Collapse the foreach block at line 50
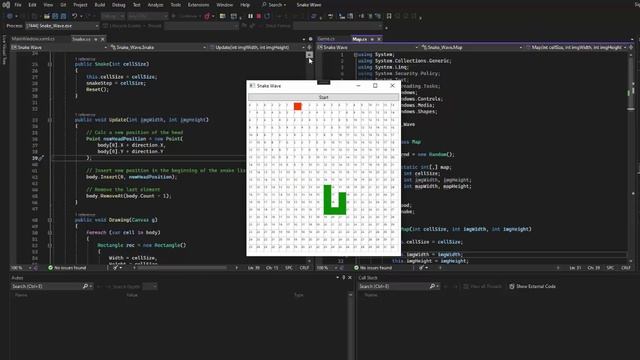 click(49, 233)
